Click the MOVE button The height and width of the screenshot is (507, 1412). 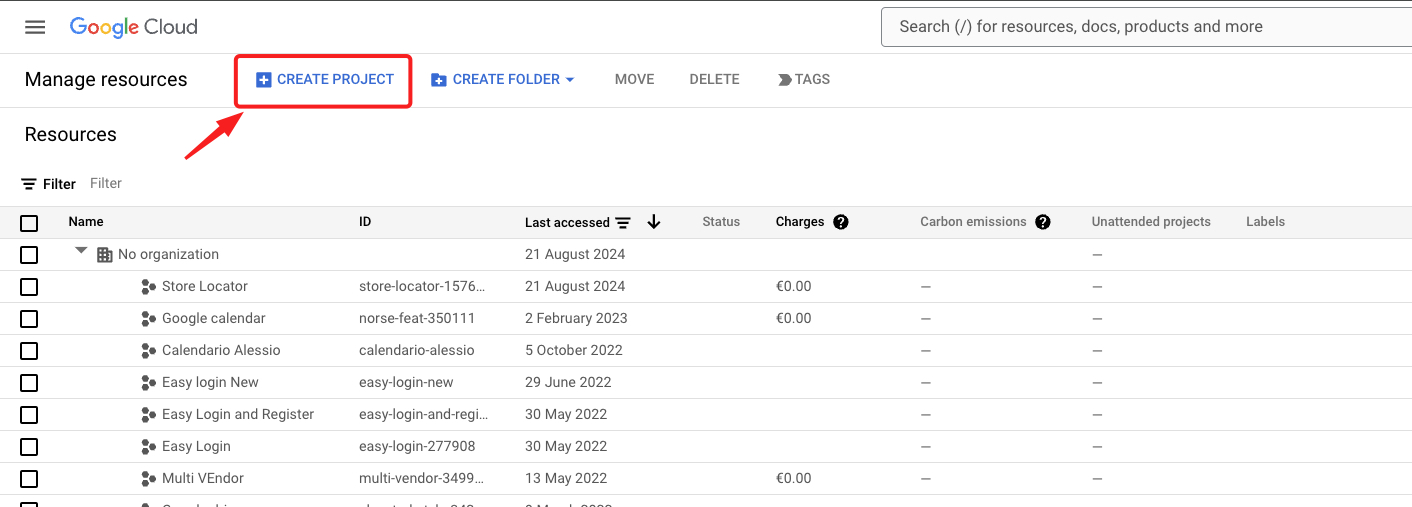pyautogui.click(x=634, y=80)
